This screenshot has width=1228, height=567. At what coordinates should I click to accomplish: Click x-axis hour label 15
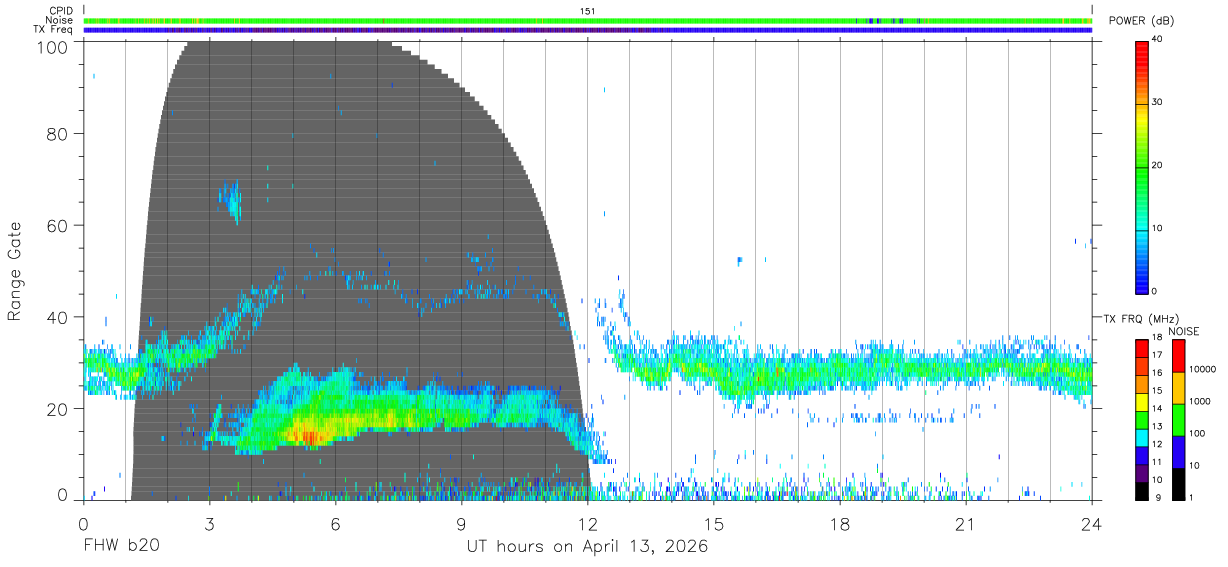point(713,524)
